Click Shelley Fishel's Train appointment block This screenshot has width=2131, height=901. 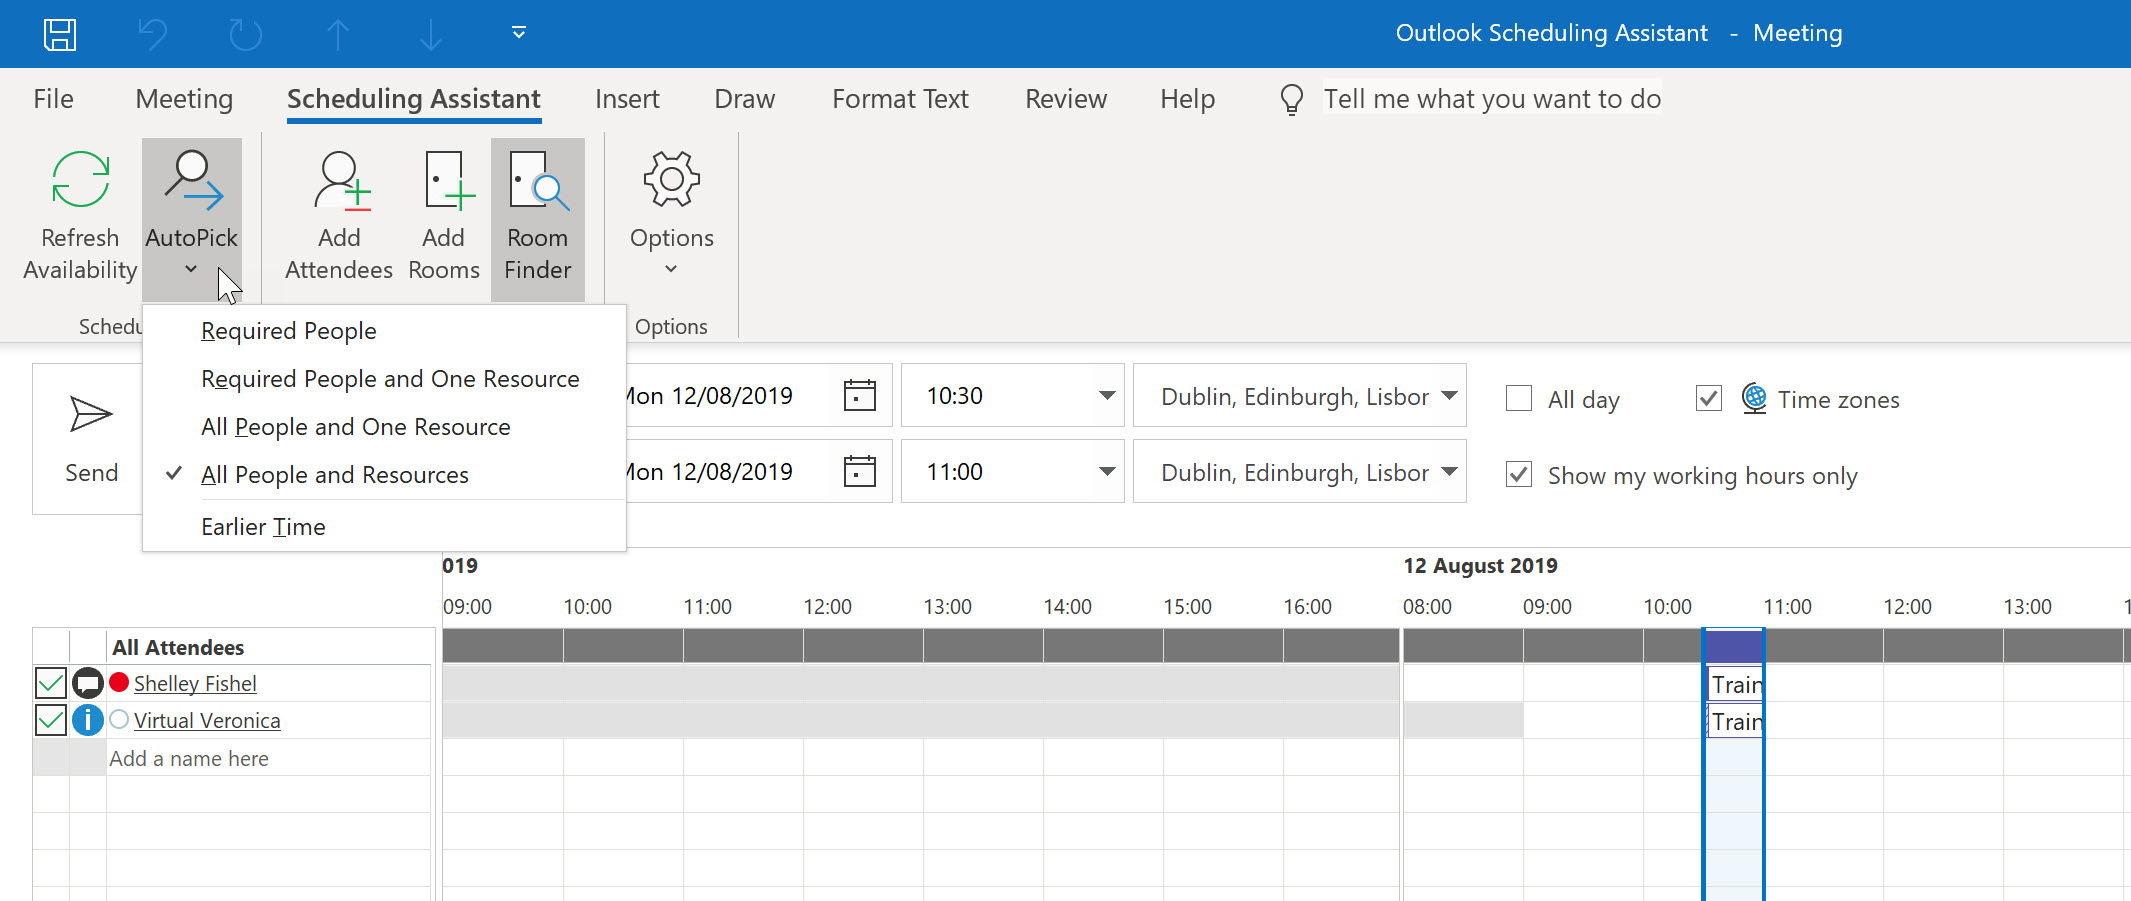tap(1734, 684)
